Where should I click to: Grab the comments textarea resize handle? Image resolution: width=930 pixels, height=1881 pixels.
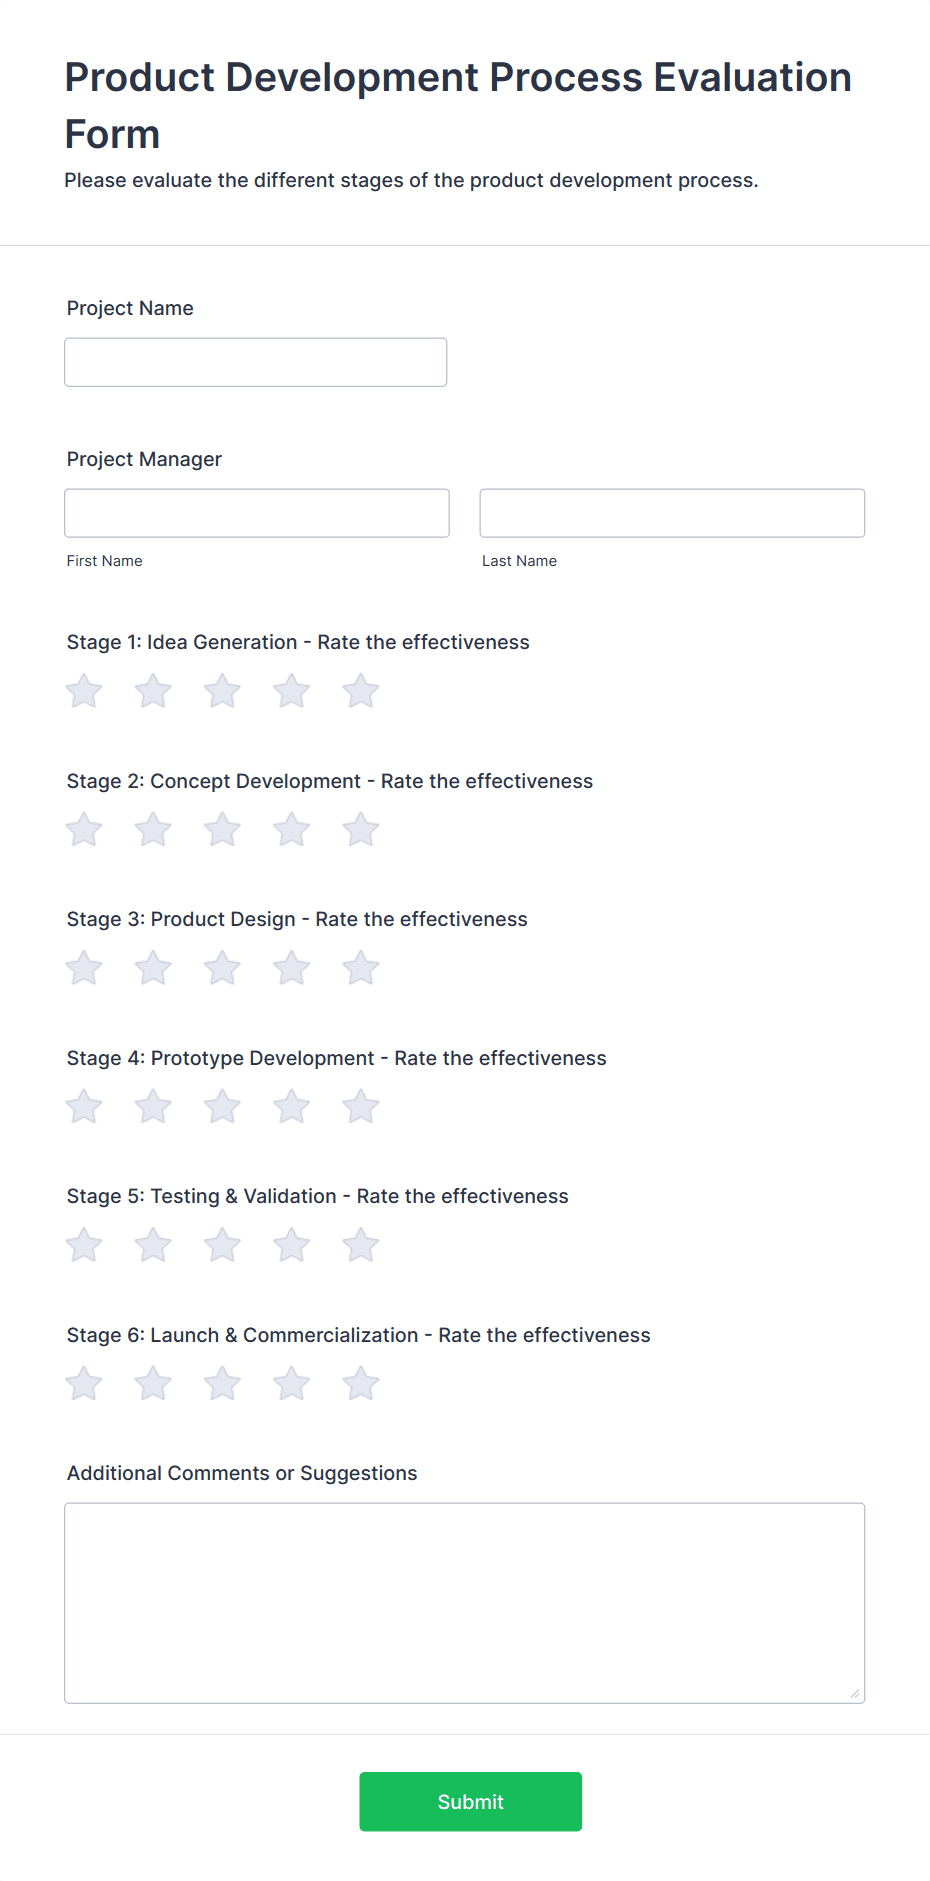click(x=855, y=1693)
